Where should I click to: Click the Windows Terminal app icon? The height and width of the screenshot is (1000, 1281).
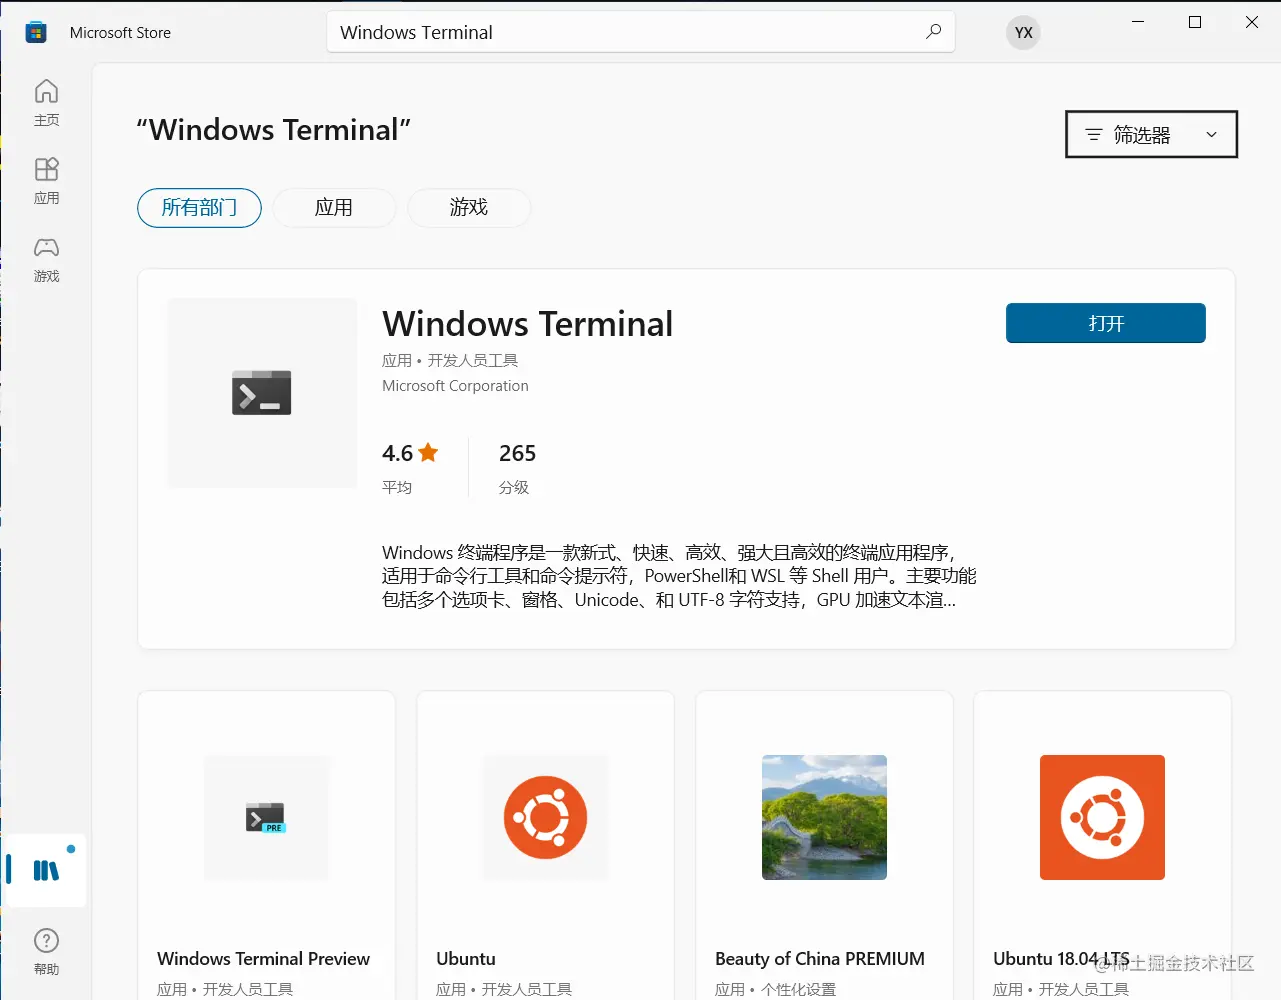click(x=261, y=392)
